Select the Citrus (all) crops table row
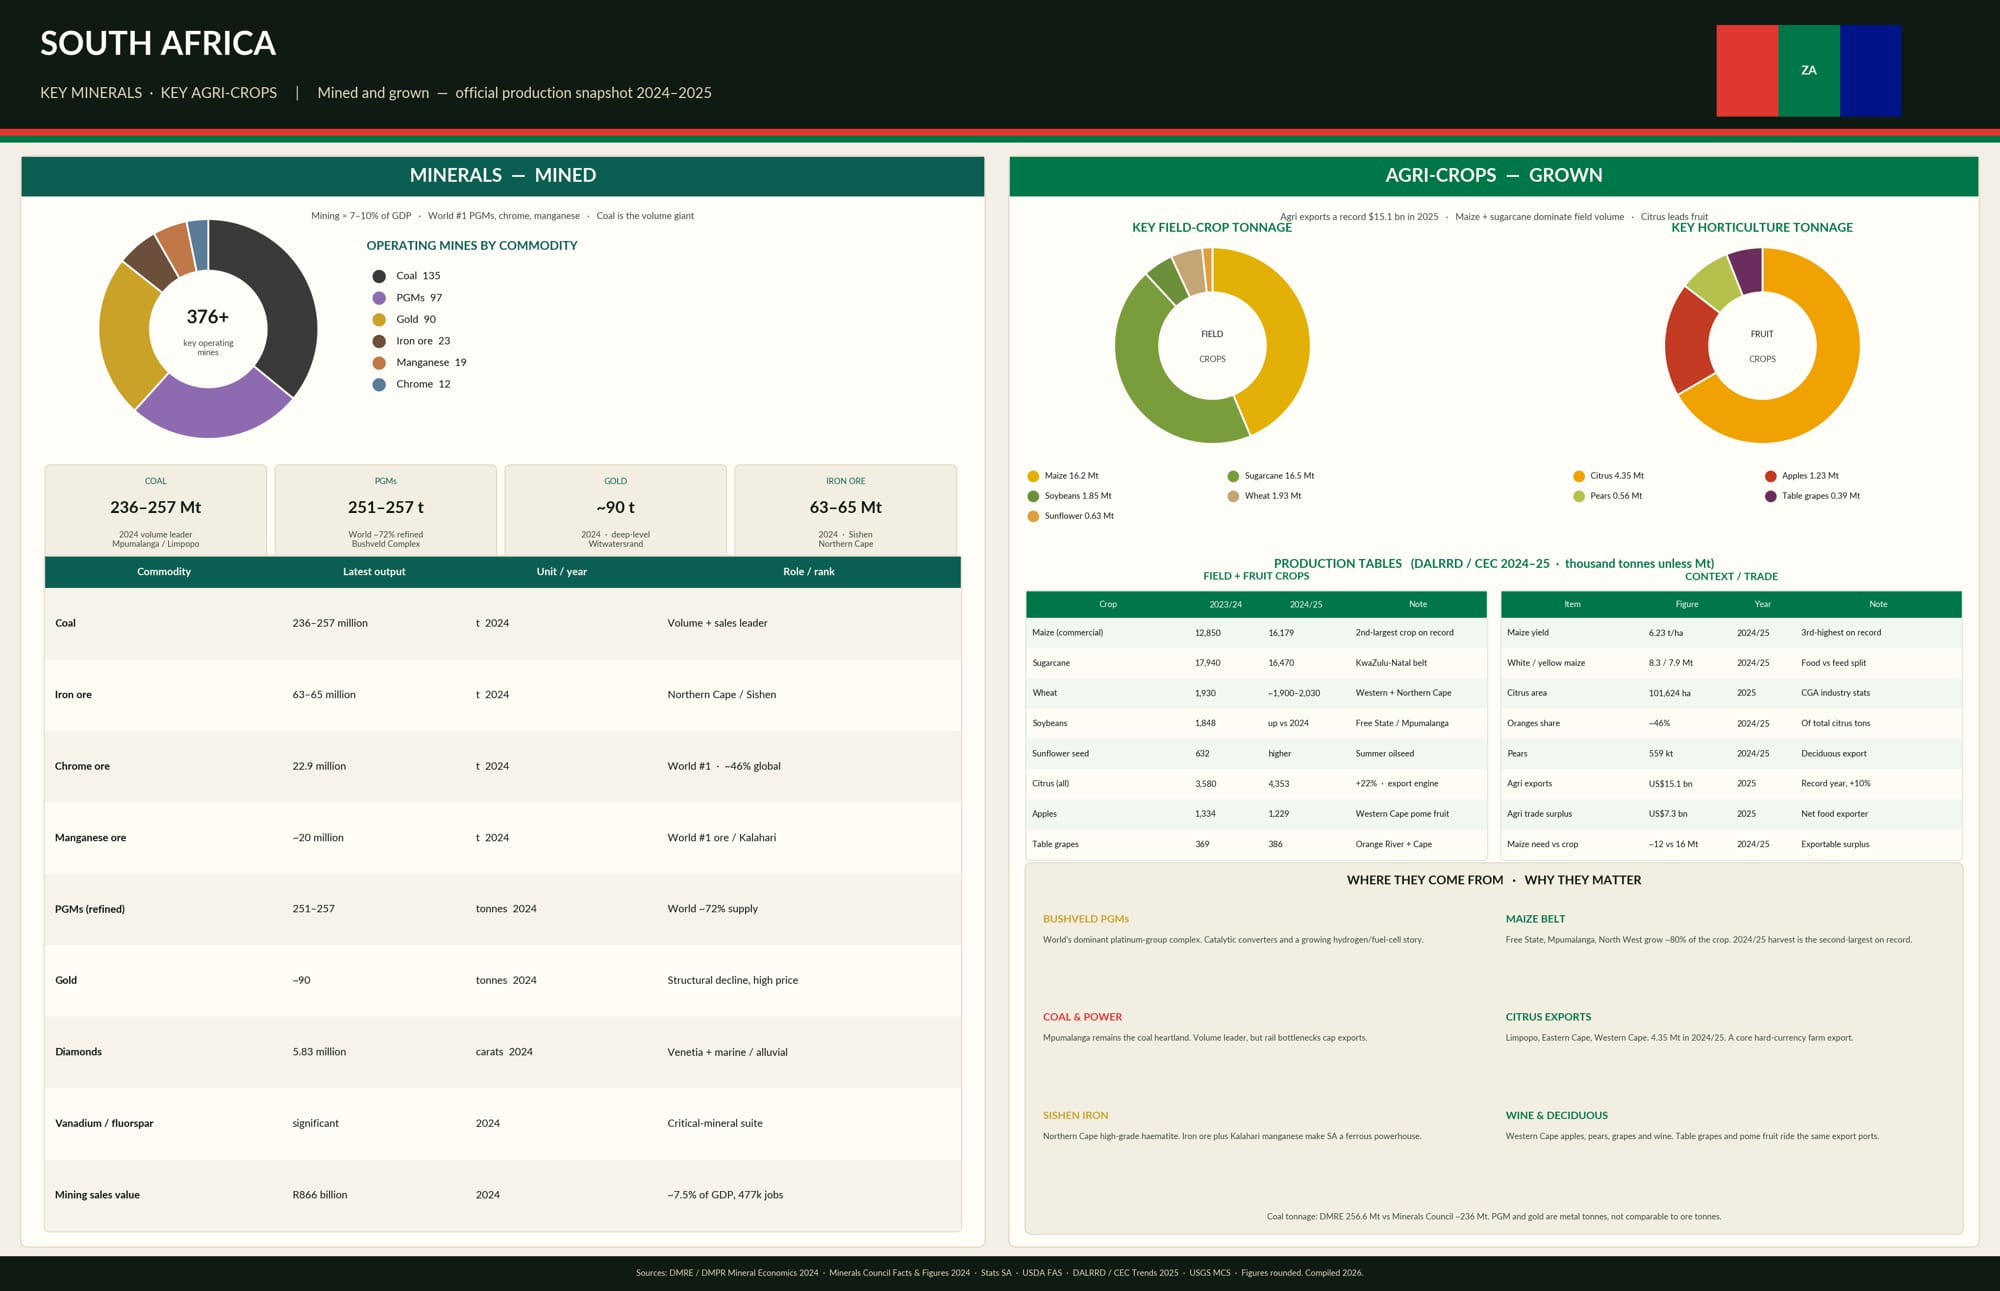The image size is (2000, 1291). (x=1256, y=784)
